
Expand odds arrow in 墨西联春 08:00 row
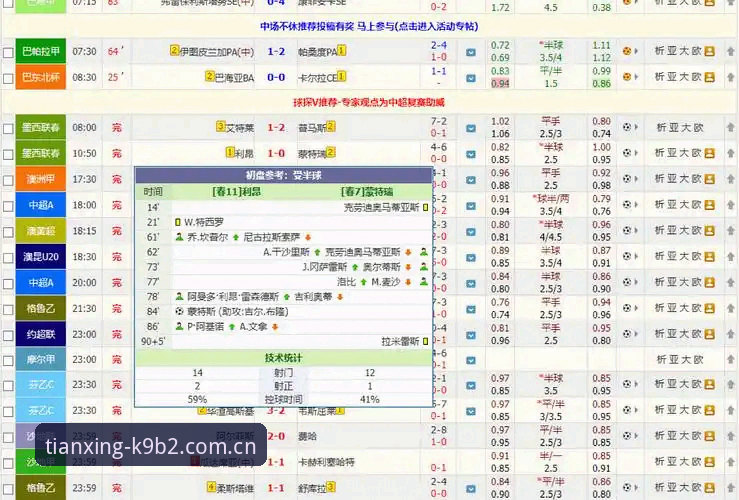(x=636, y=127)
